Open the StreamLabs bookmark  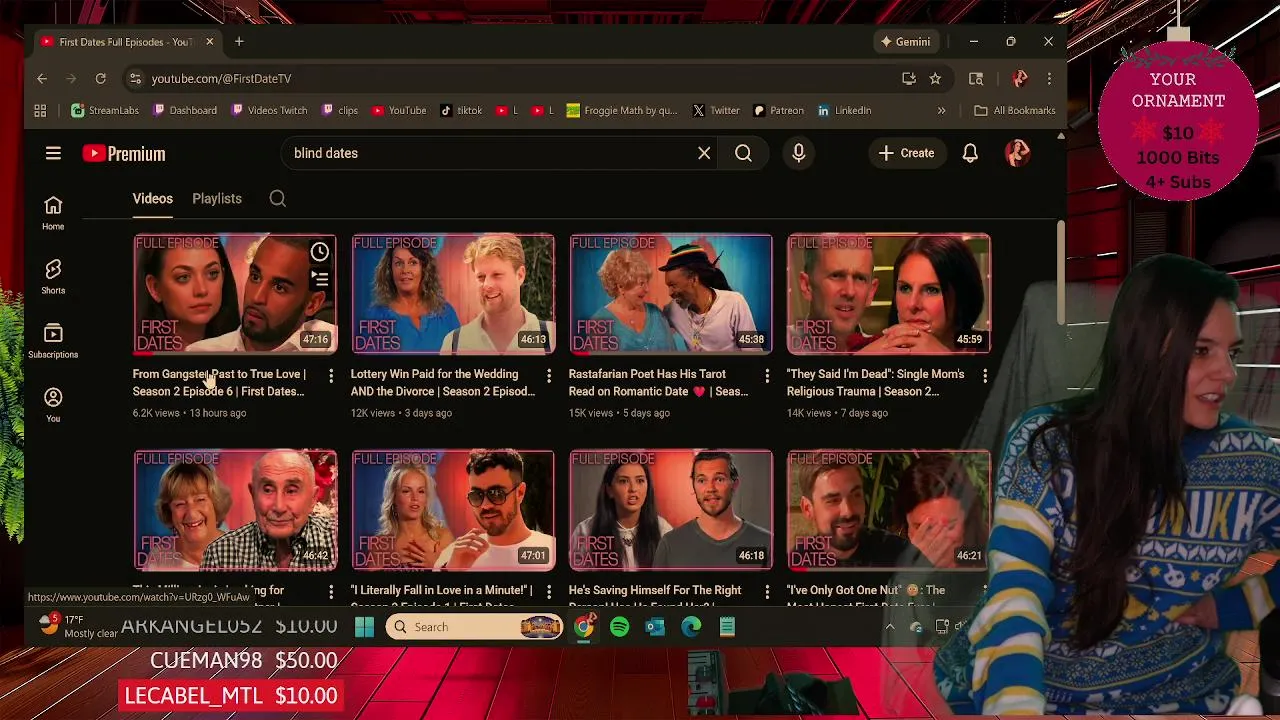105,111
